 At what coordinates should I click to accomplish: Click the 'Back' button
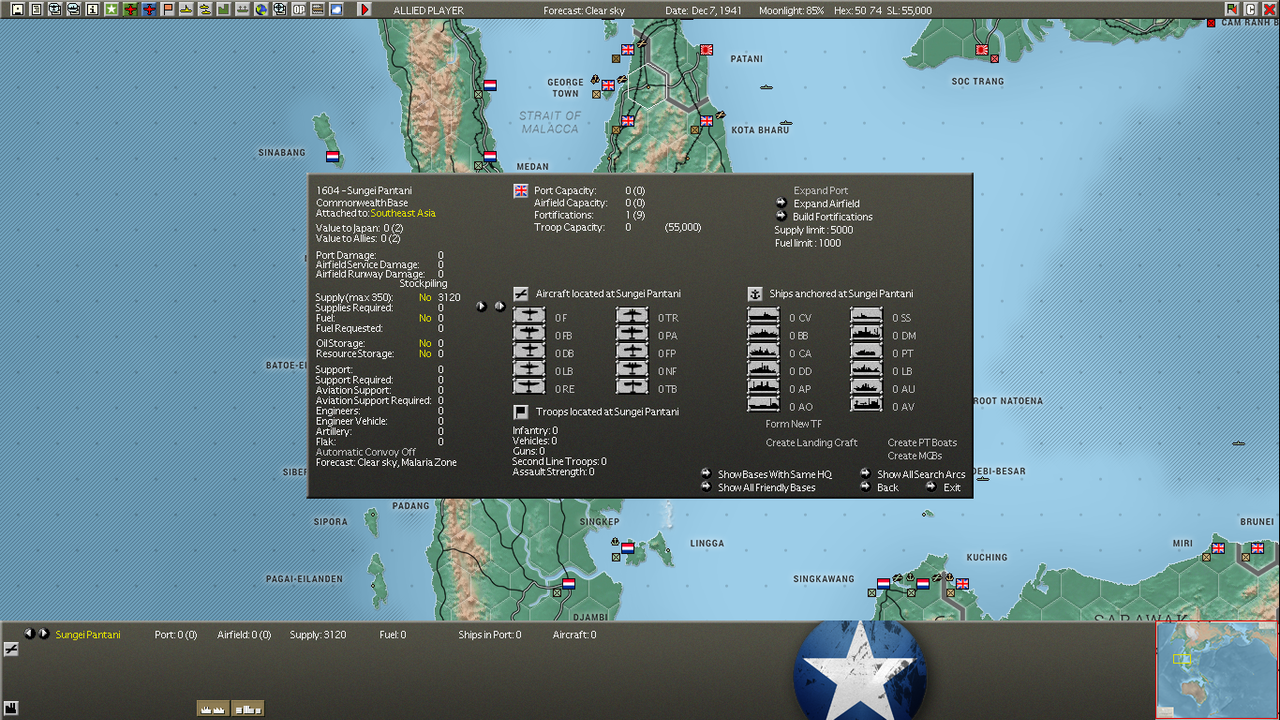[888, 488]
